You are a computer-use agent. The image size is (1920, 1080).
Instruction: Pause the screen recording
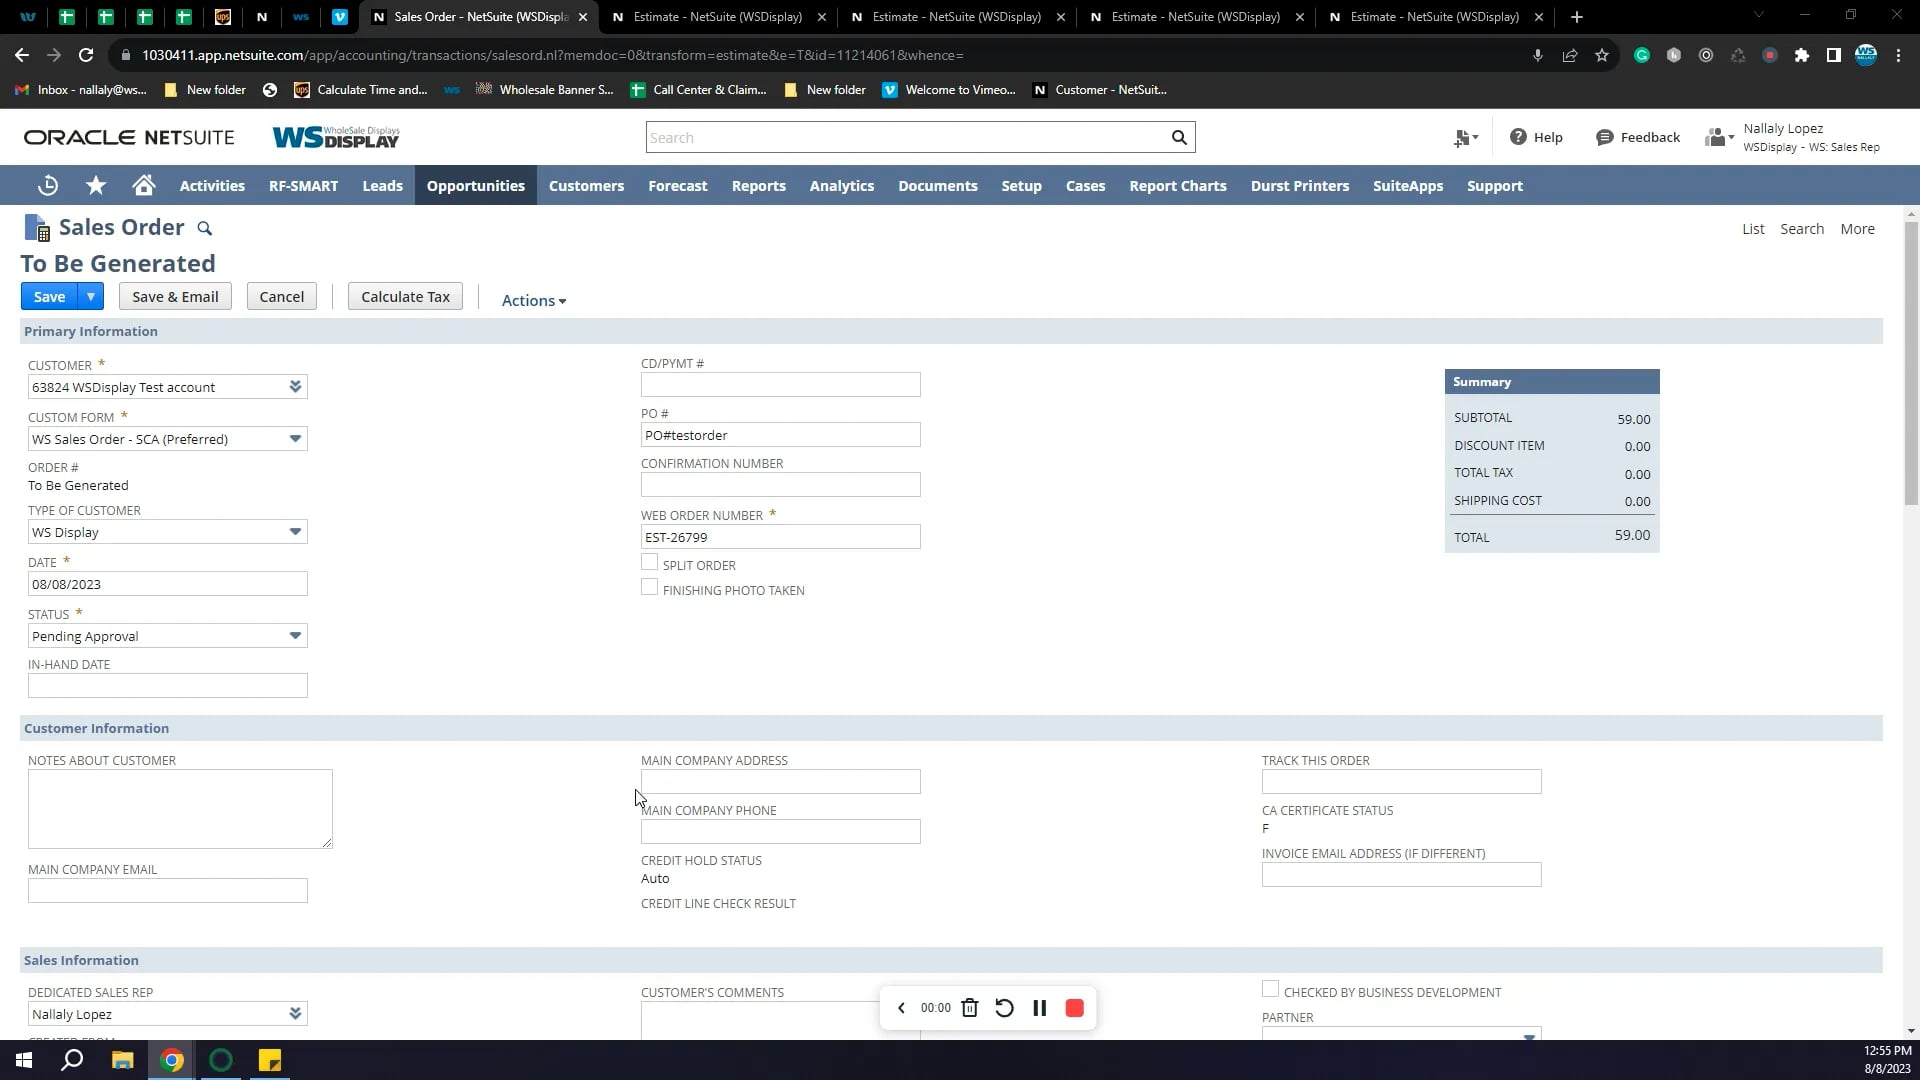[1040, 1008]
